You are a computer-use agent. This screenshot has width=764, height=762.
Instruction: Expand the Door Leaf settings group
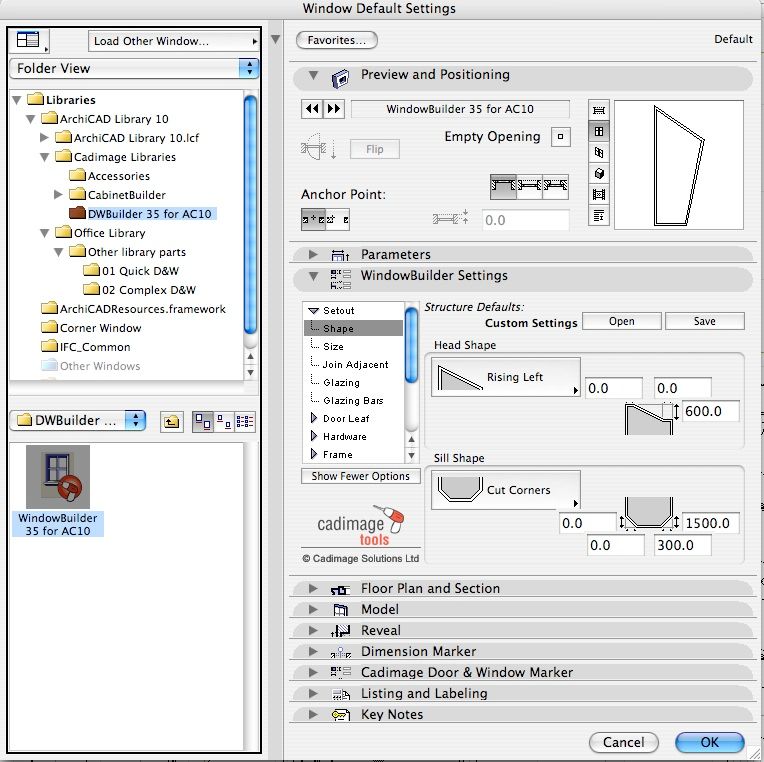(314, 419)
